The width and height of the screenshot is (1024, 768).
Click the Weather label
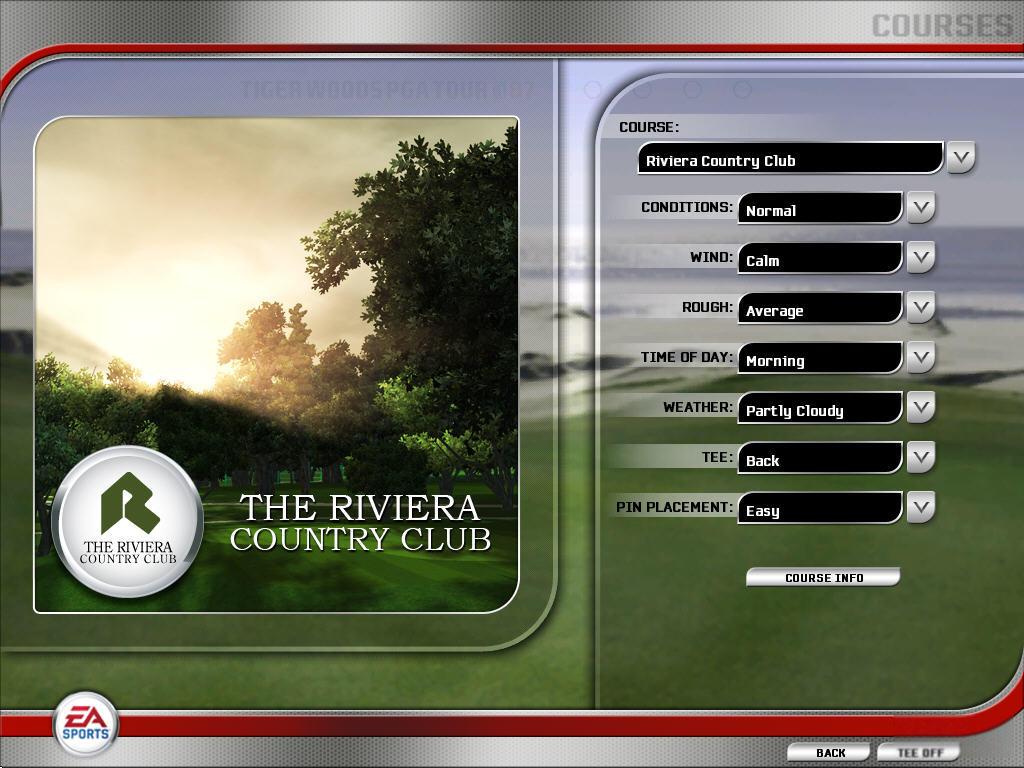click(x=698, y=407)
